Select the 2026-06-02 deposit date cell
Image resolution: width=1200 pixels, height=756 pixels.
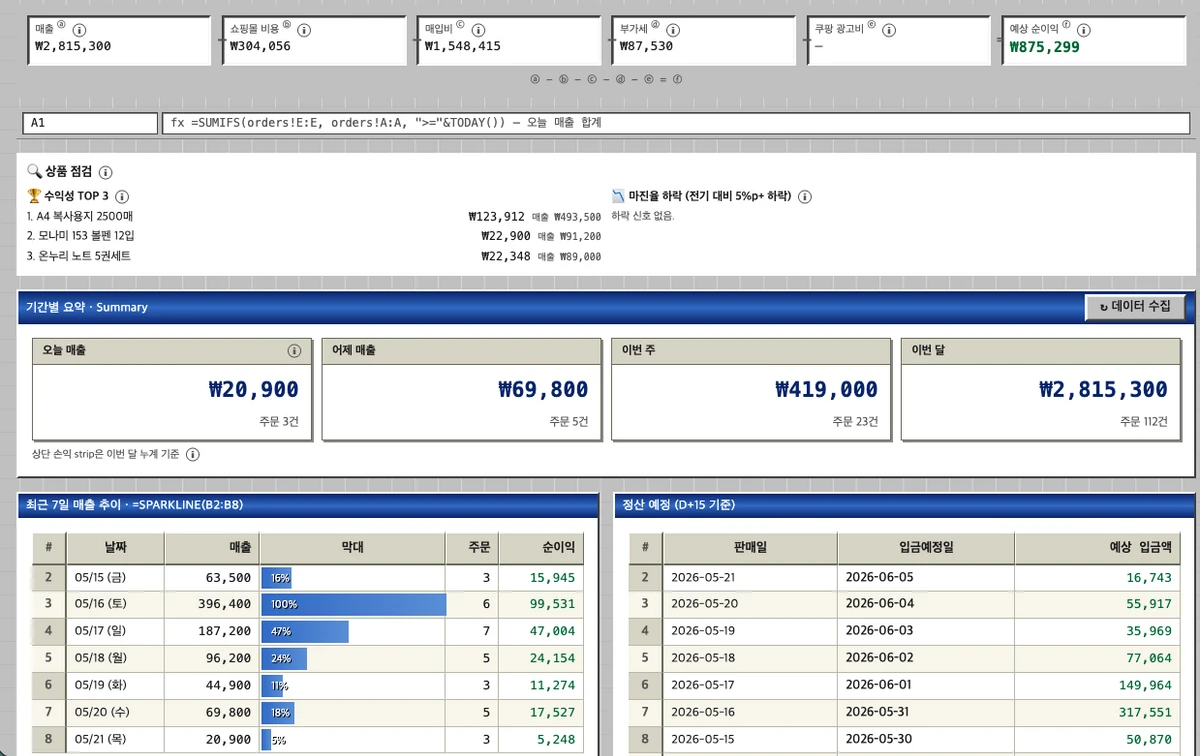[x=926, y=659]
